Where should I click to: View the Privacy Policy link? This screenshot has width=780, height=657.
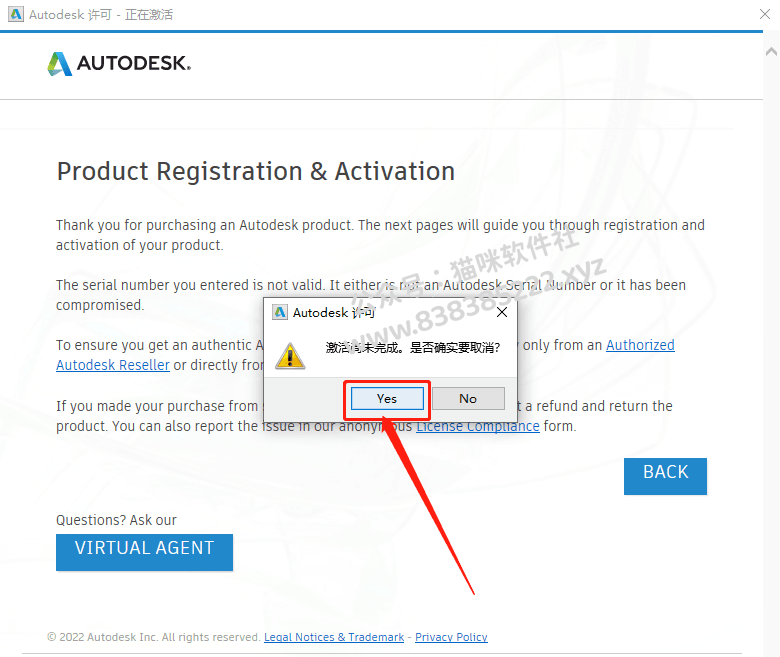(x=451, y=637)
